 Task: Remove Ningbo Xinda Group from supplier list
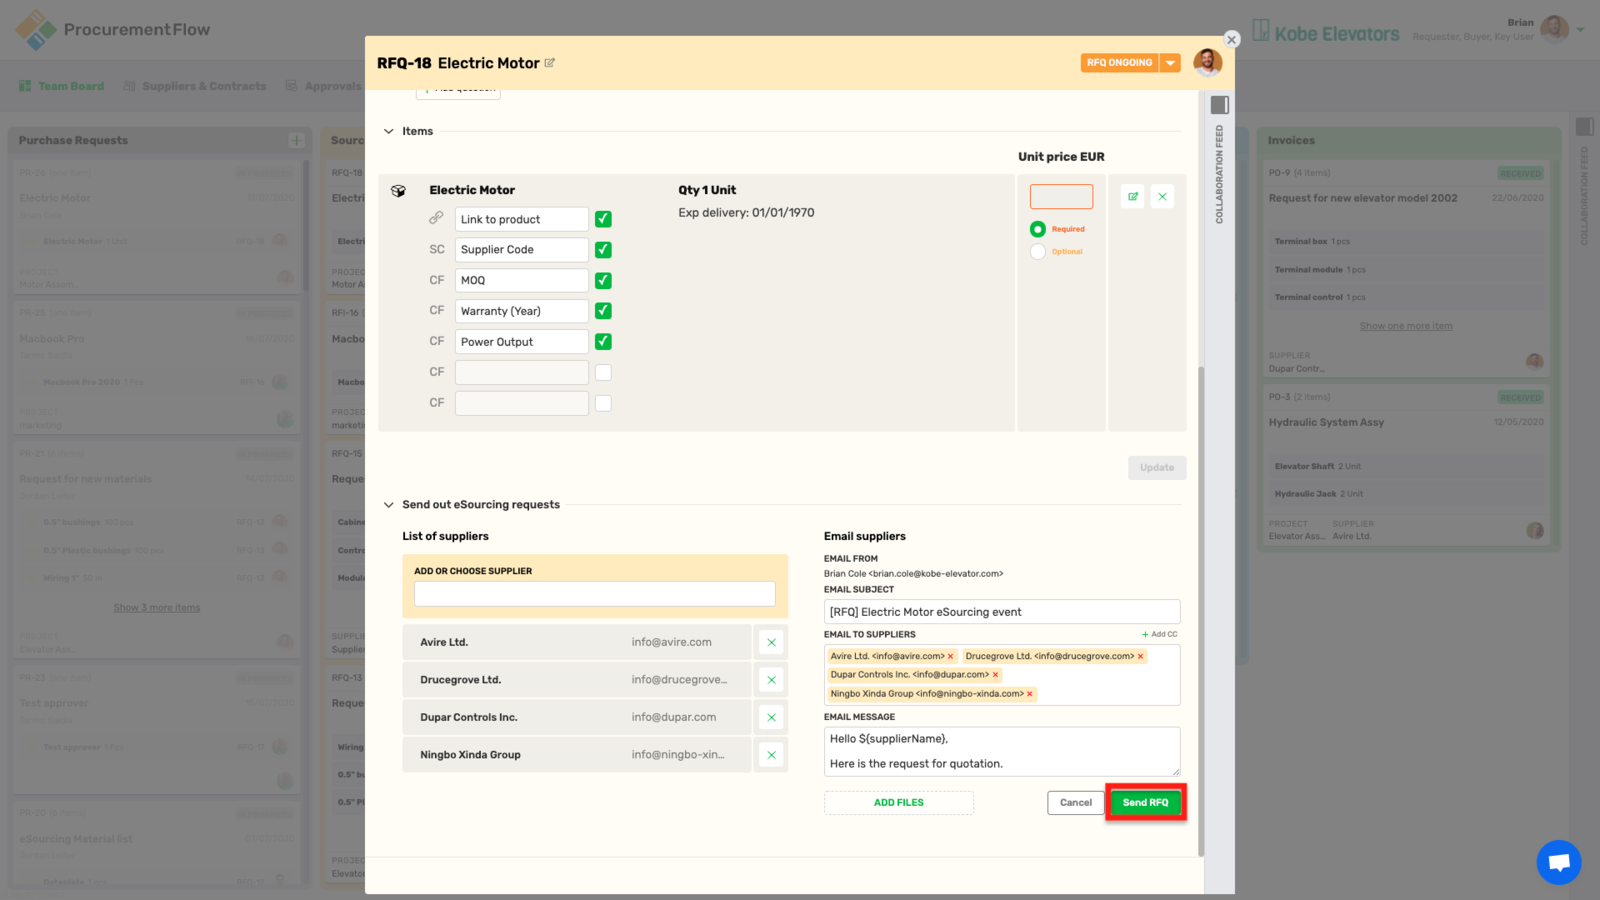771,755
